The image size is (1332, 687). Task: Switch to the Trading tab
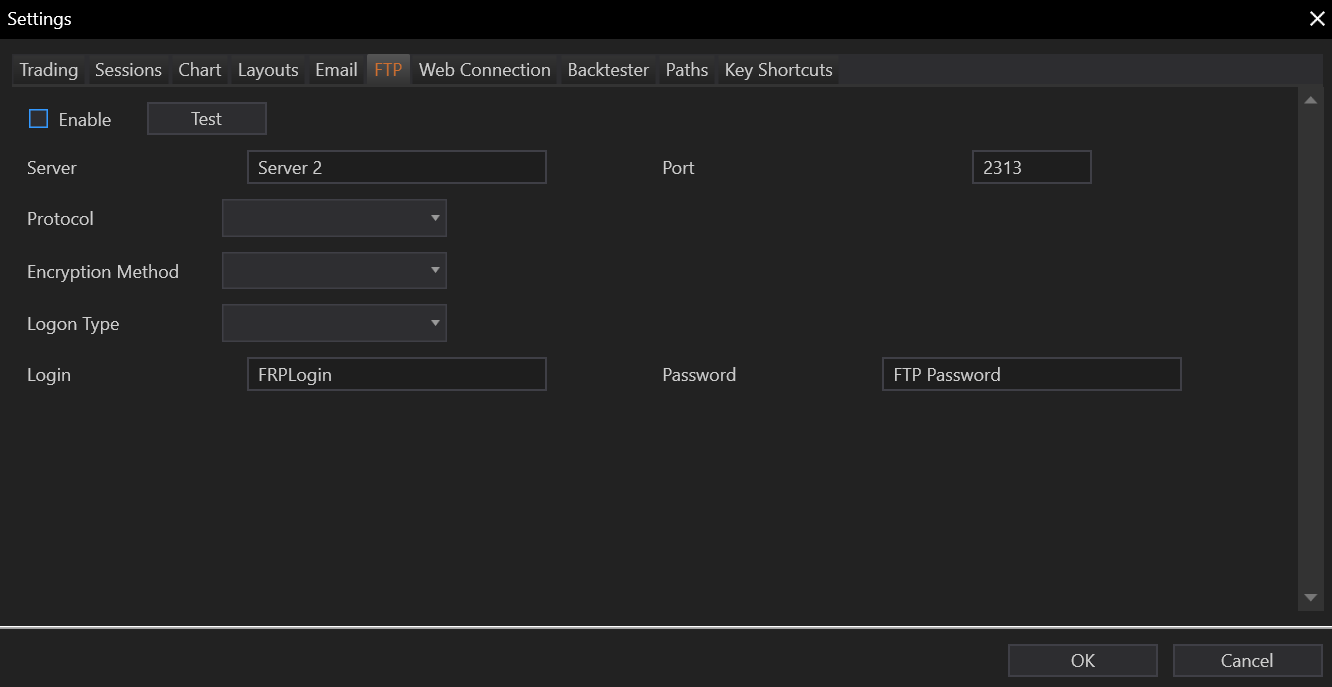click(49, 70)
